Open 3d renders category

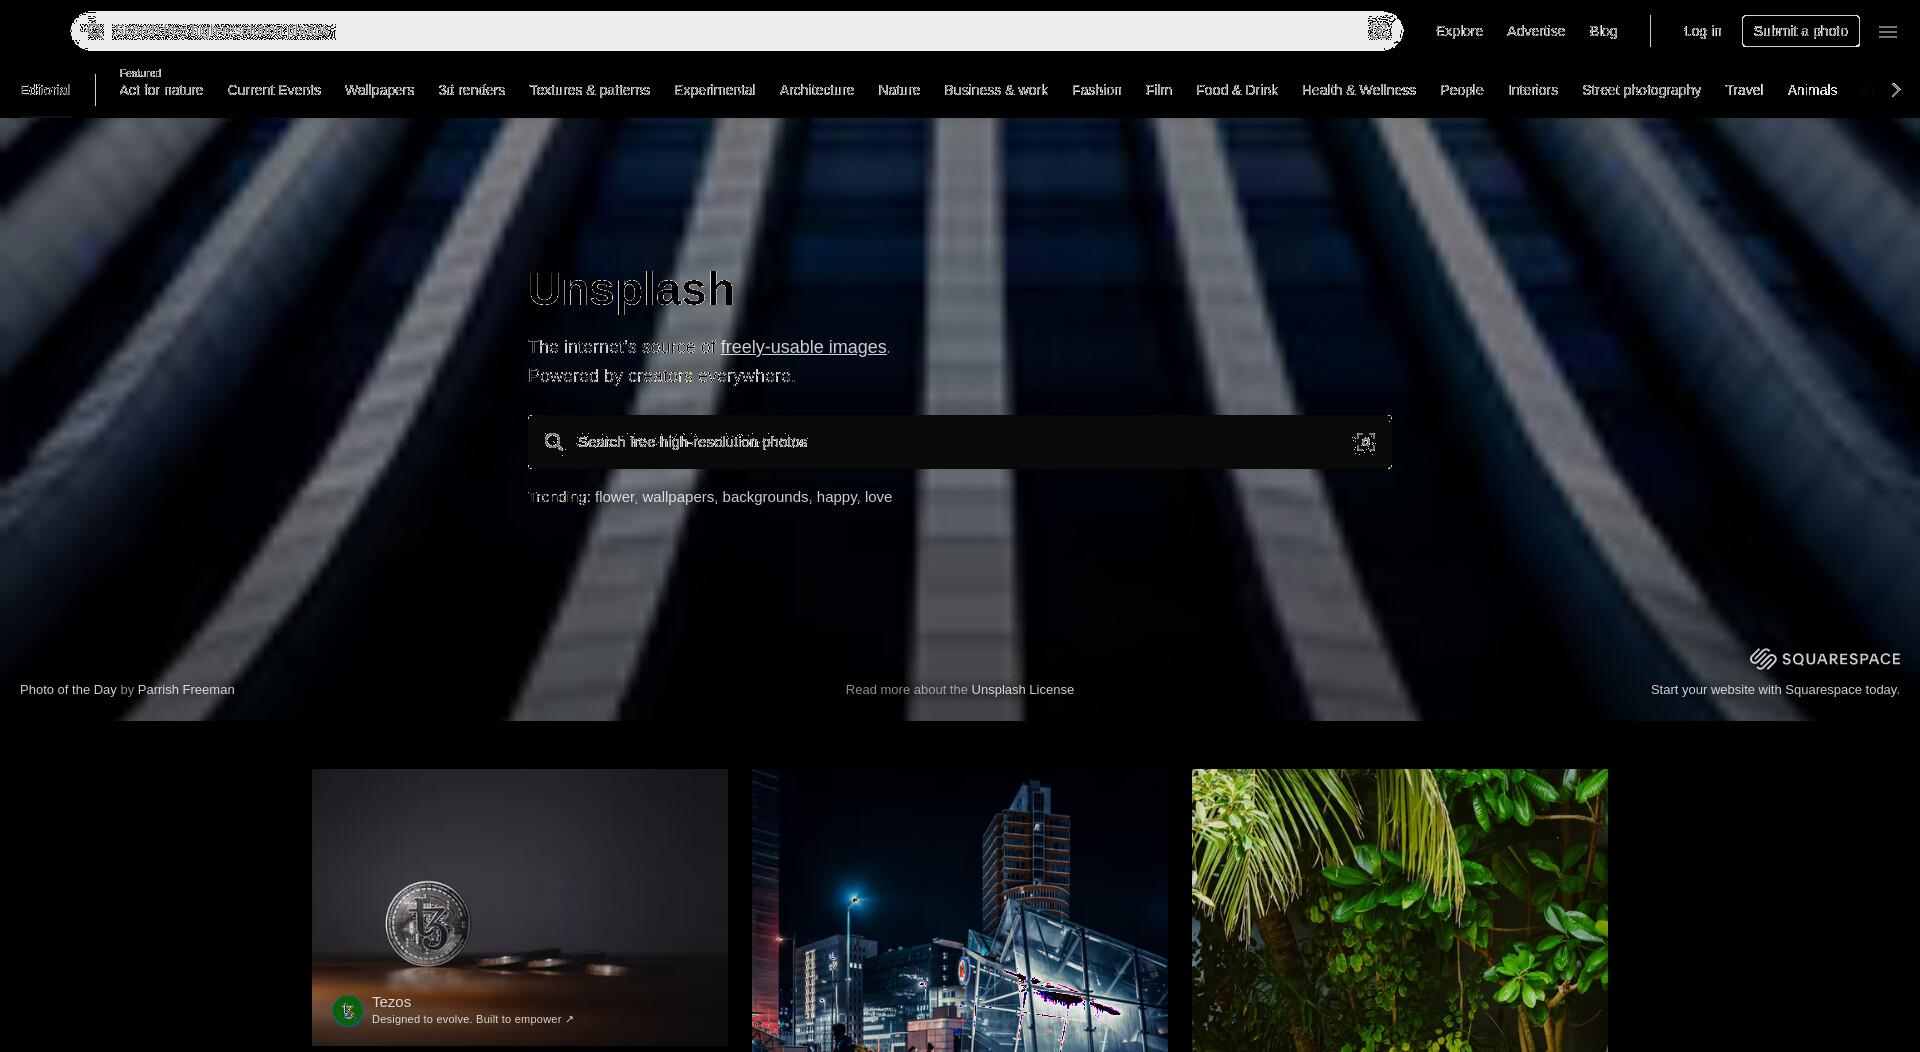tap(472, 90)
